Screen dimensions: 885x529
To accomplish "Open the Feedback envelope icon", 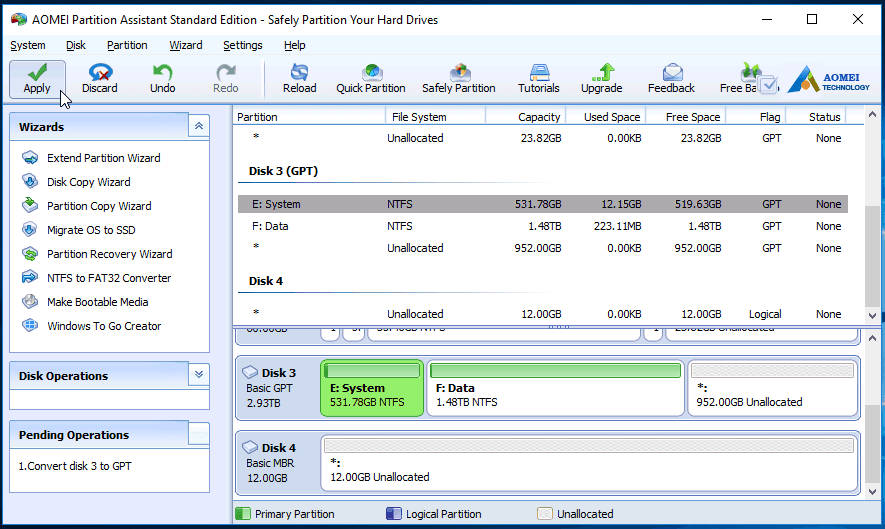I will (672, 72).
